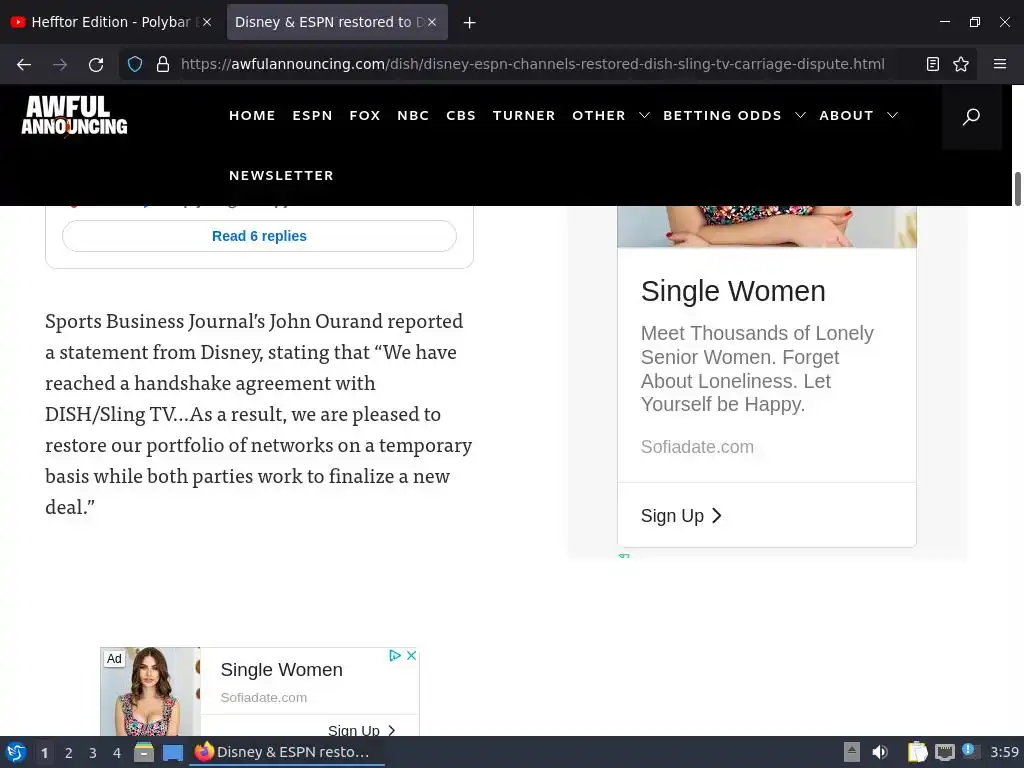Expand the OTHER dropdown chevron

pos(644,116)
